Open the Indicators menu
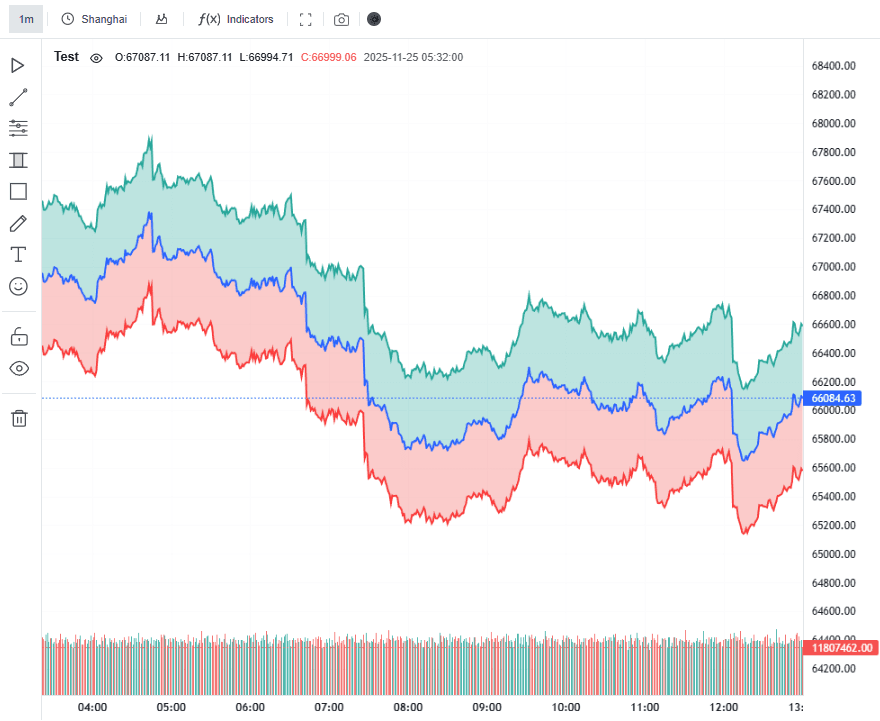 (x=236, y=19)
